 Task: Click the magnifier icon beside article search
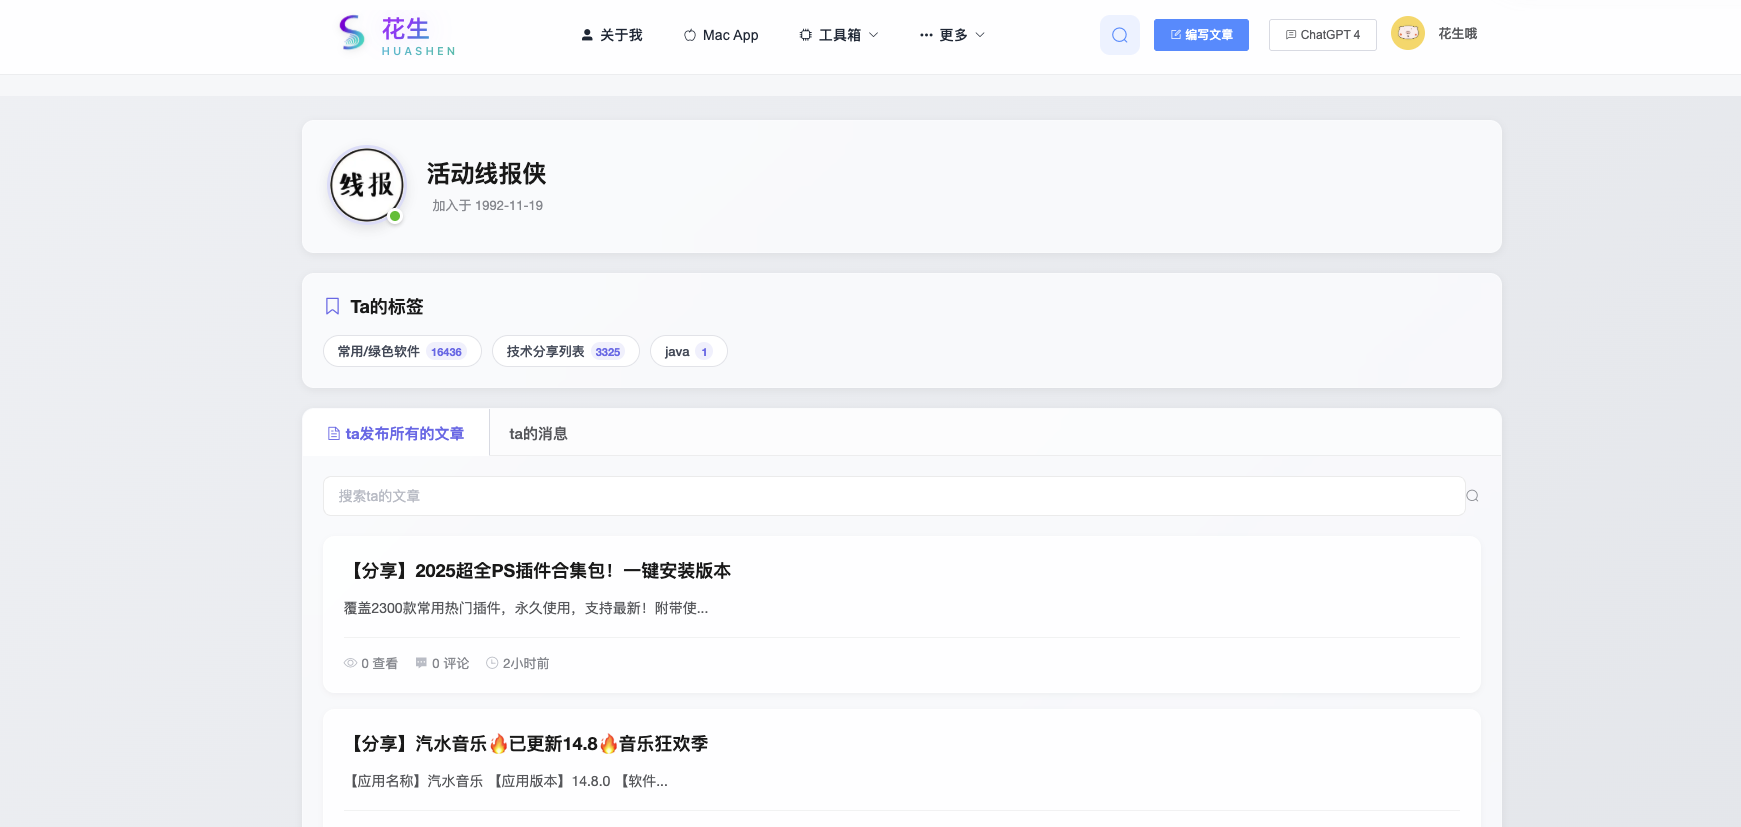click(1472, 496)
